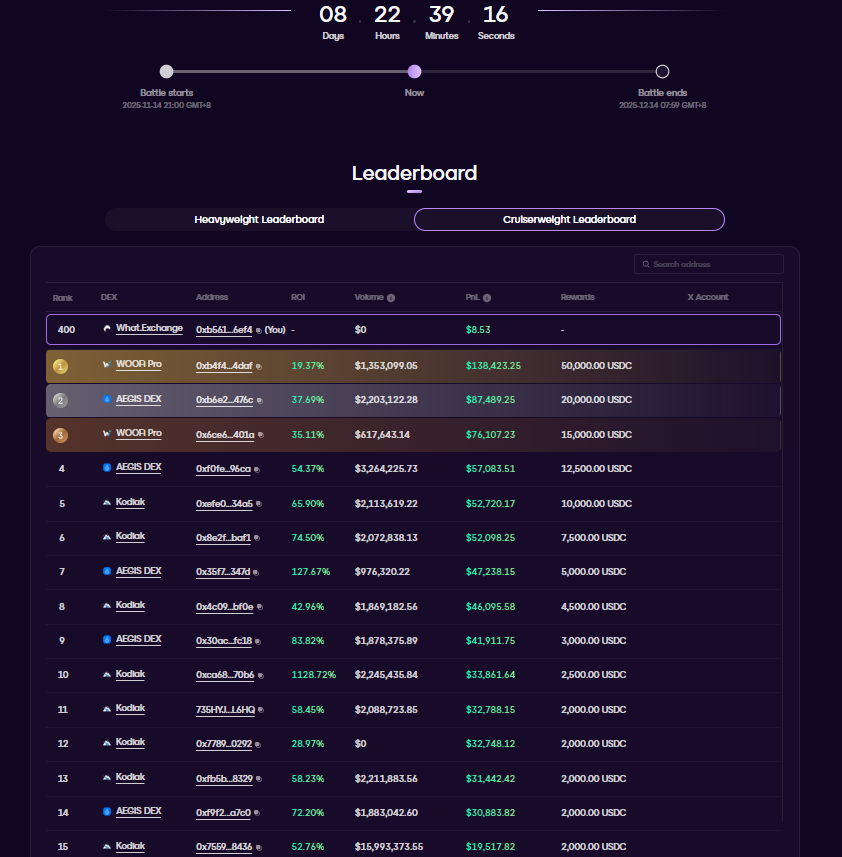The height and width of the screenshot is (857, 842).
Task: Open the PnL column info icon
Action: click(487, 298)
